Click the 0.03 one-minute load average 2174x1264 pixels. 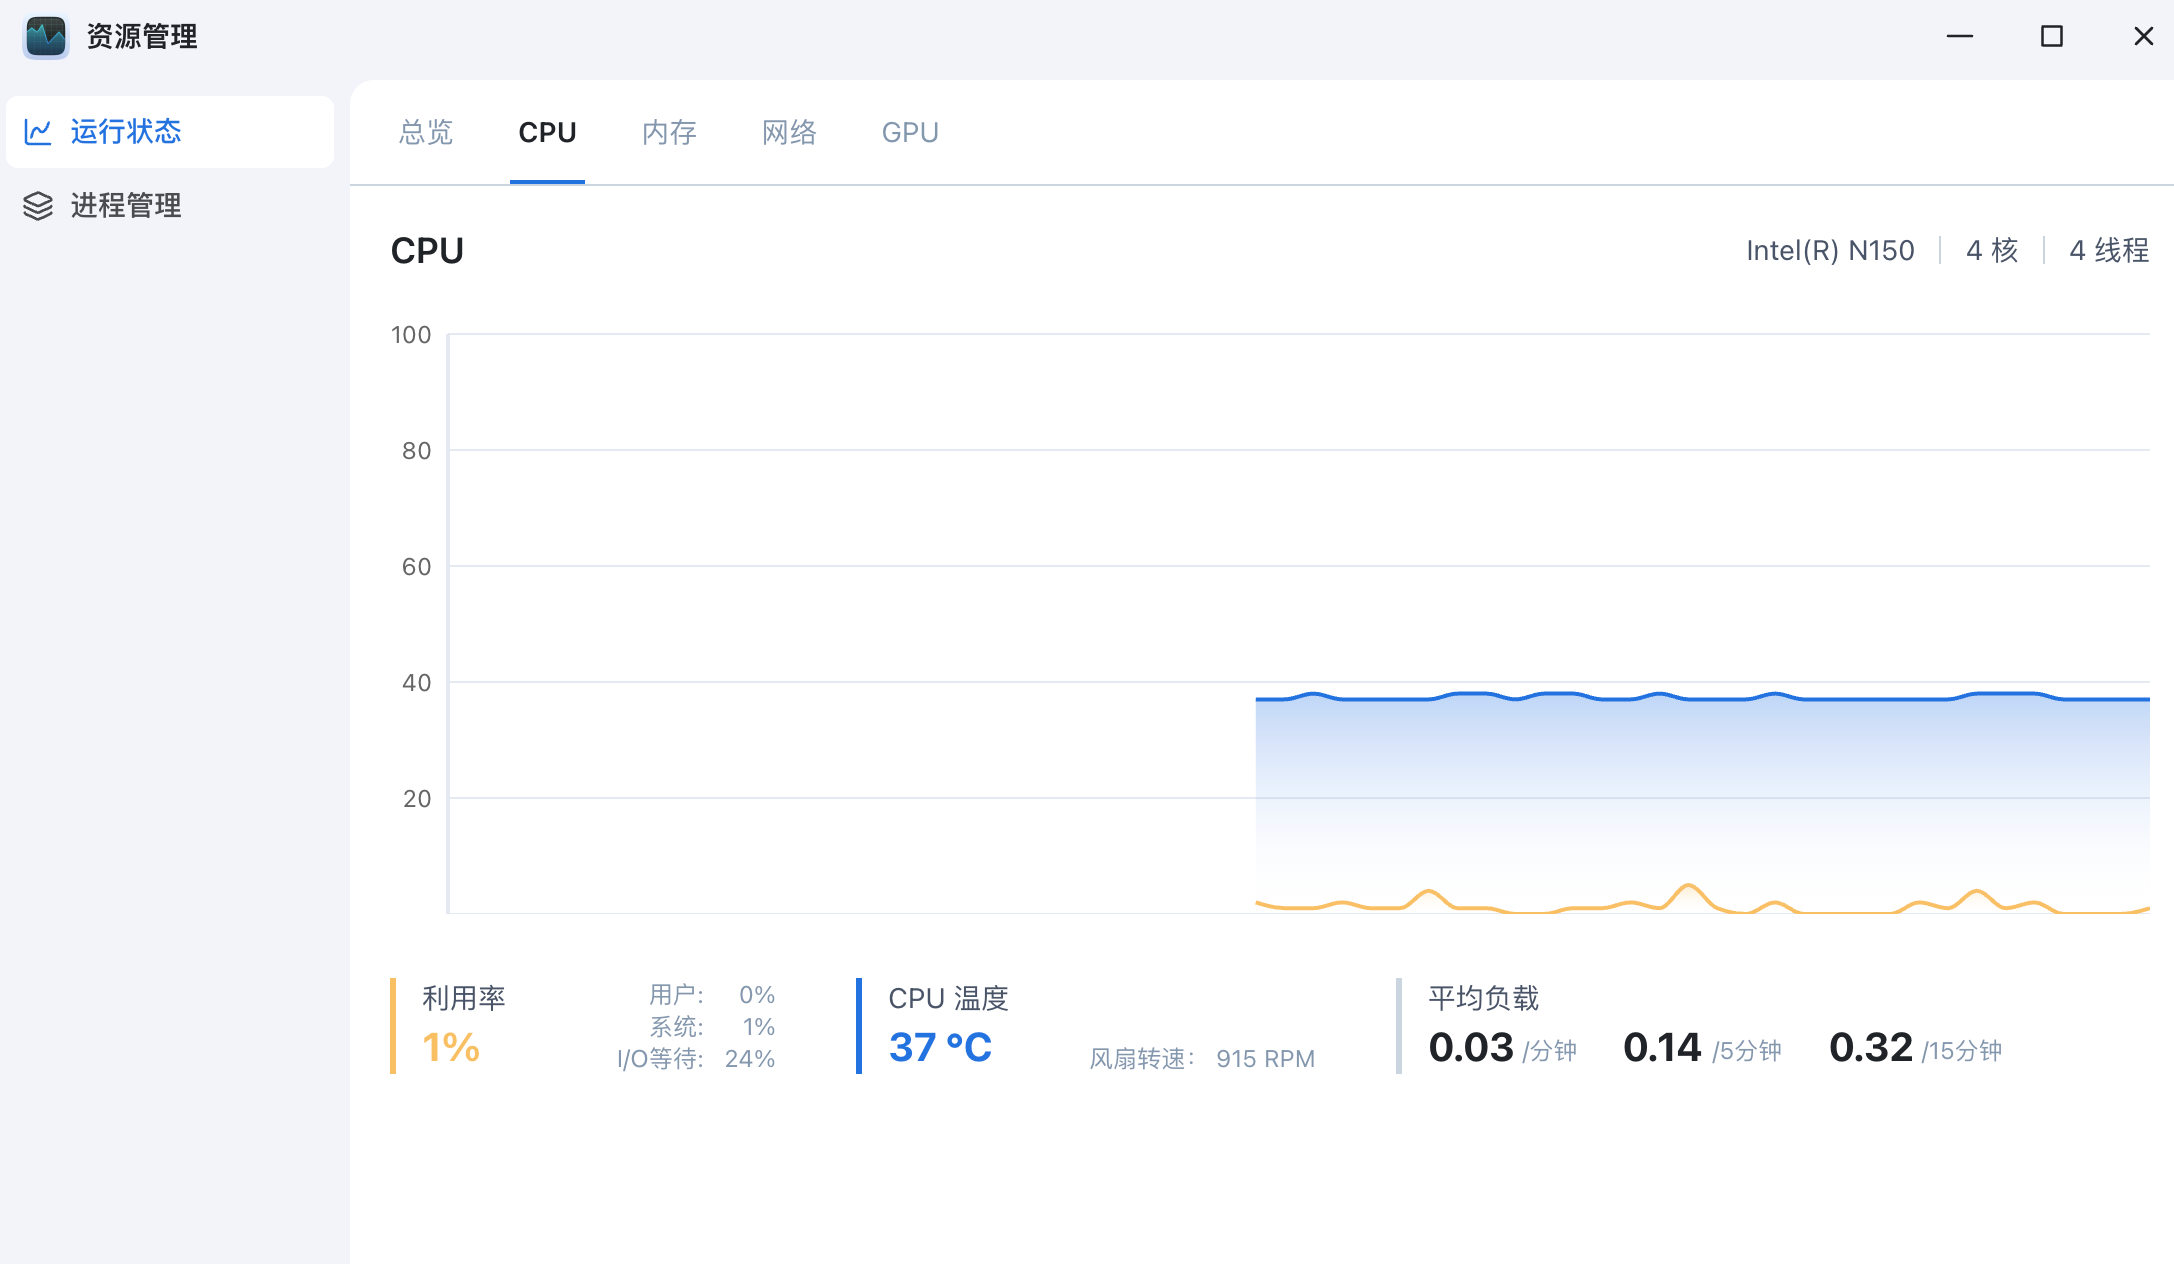point(1471,1048)
